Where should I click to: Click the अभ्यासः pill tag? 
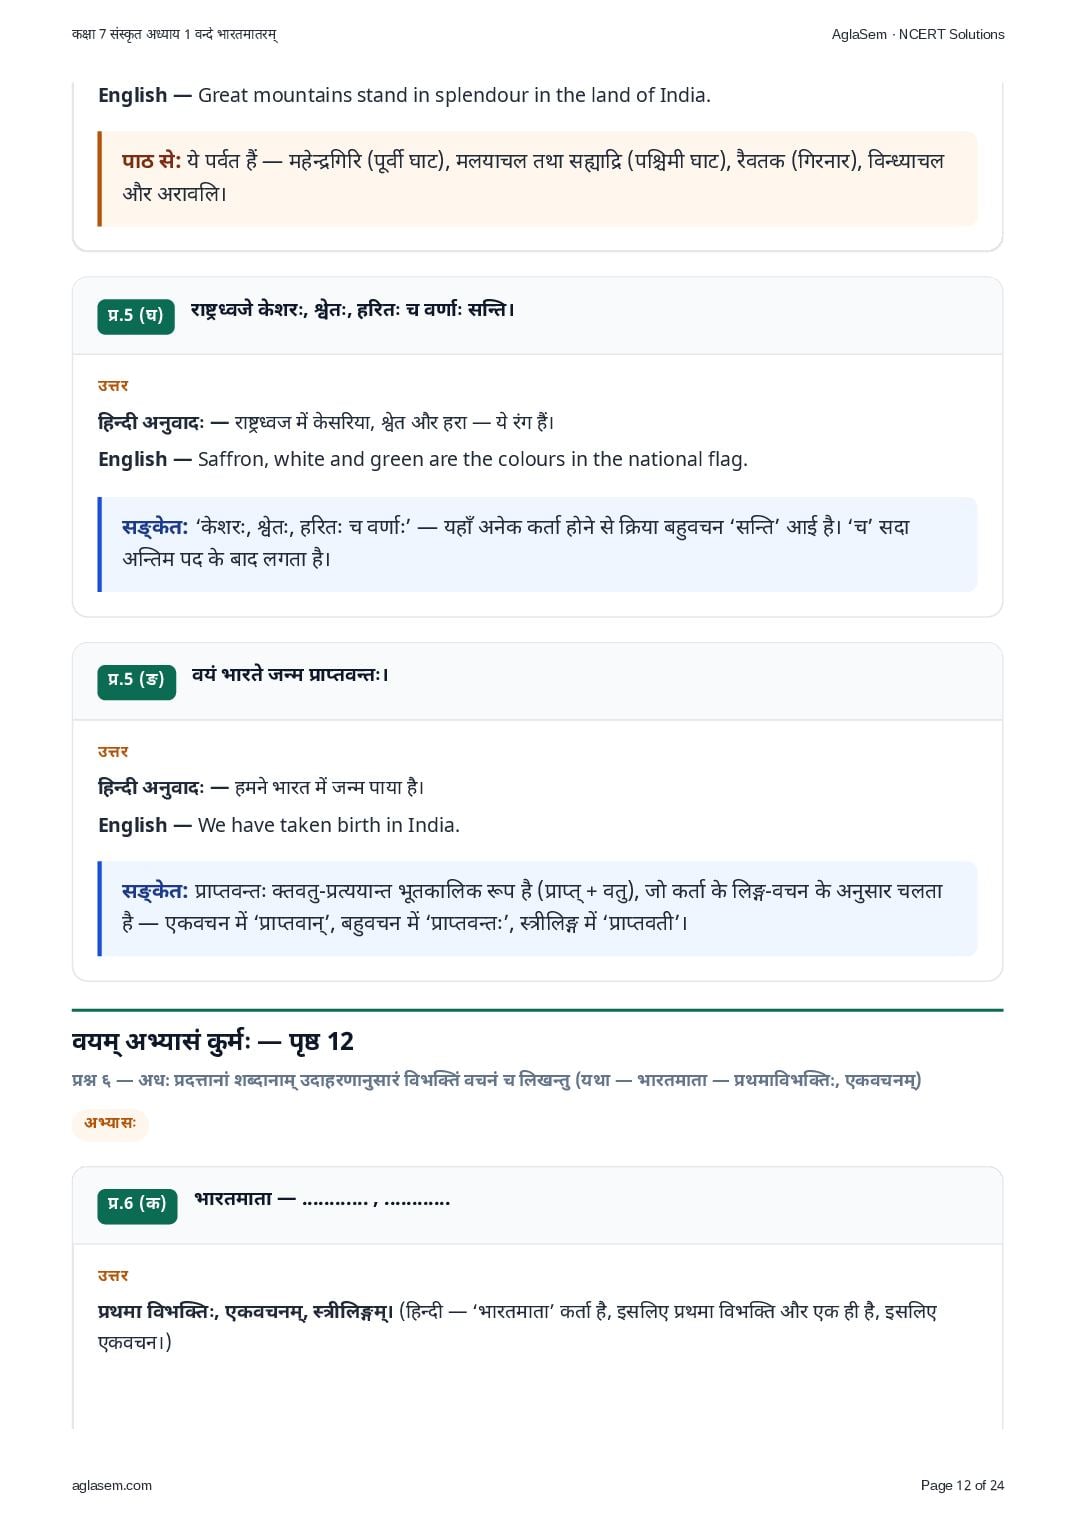pyautogui.click(x=110, y=1123)
